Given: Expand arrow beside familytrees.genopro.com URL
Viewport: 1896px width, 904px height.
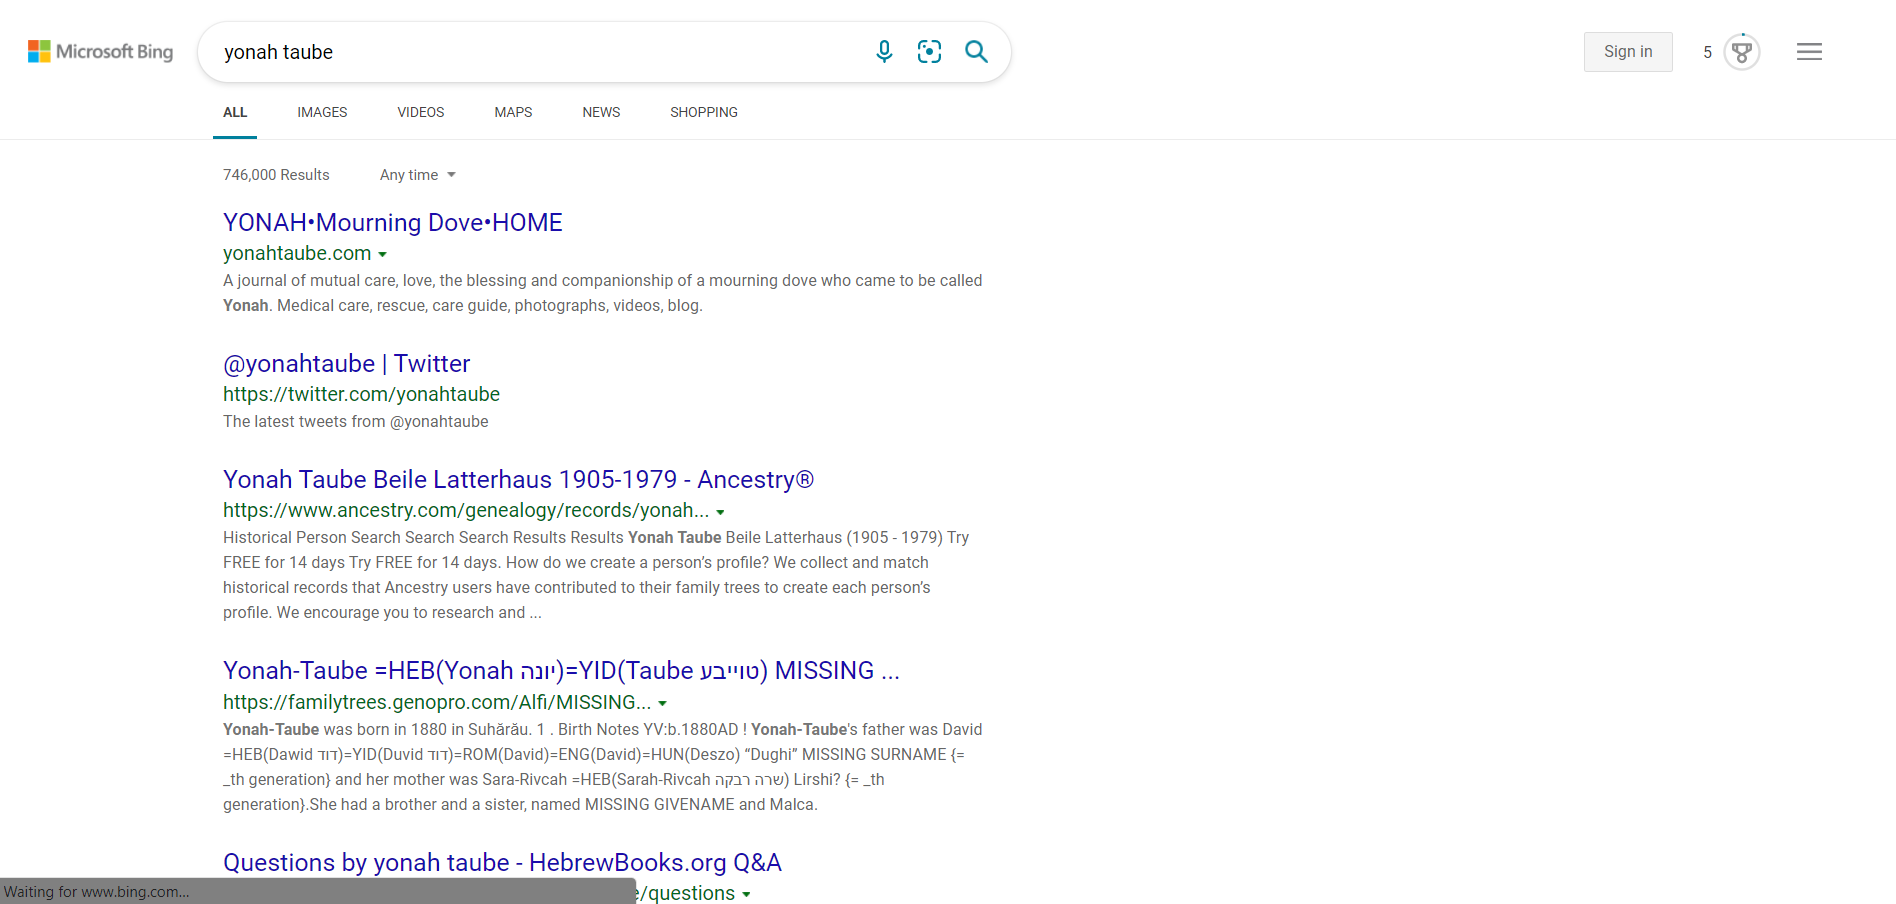Looking at the screenshot, I should coord(662,704).
